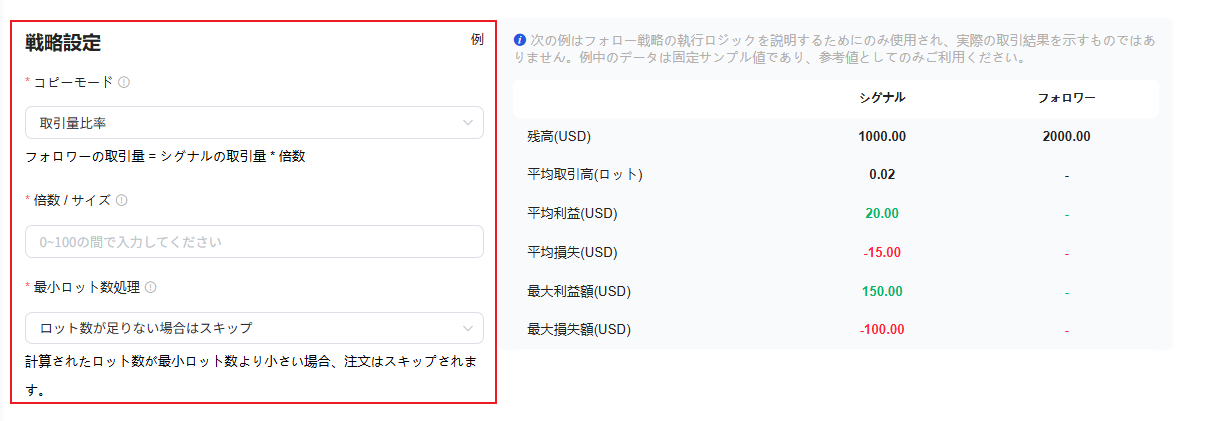Open the ロット数が足りない場合はスキップ dropdown arrow
The width and height of the screenshot is (1220, 421).
(467, 328)
